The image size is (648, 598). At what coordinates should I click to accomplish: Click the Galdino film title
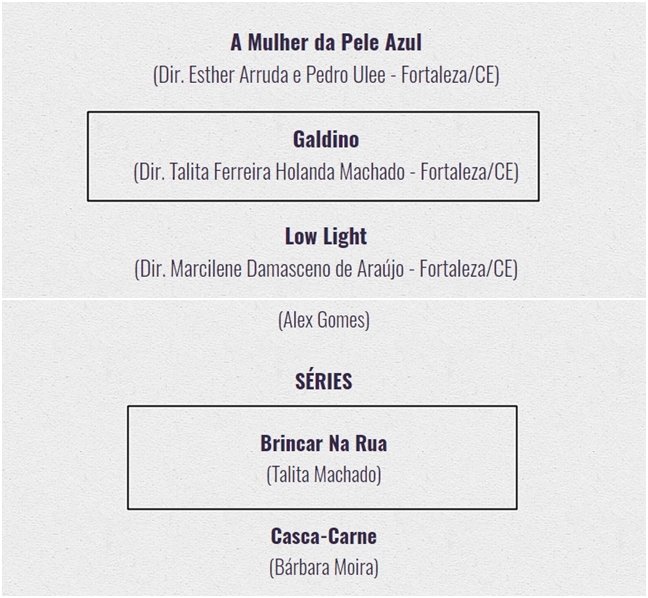tap(326, 139)
